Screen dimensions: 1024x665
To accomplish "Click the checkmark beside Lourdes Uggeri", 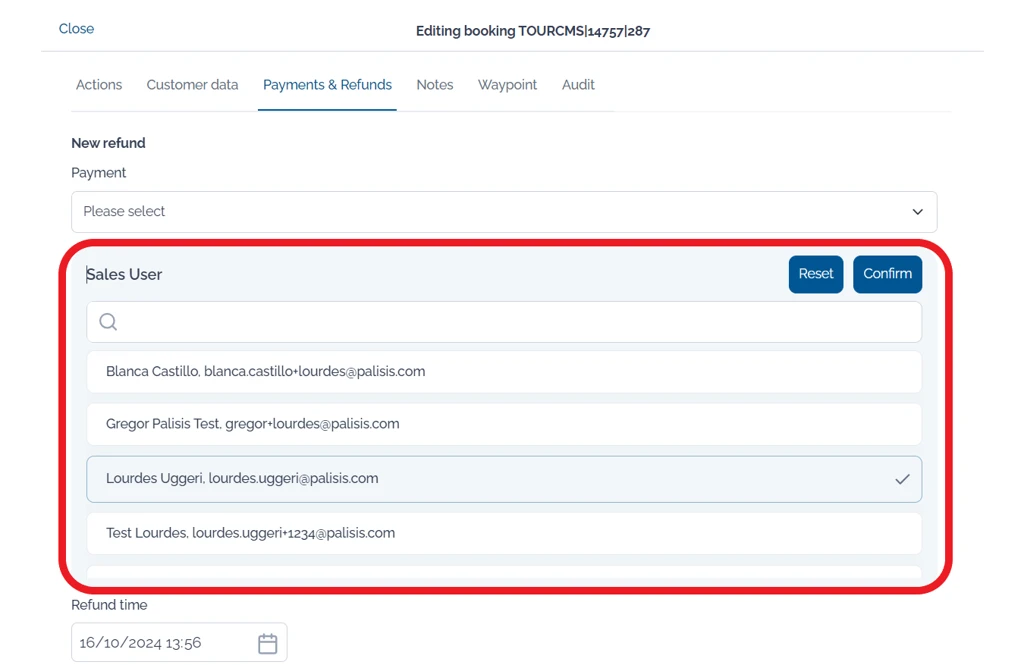I will [902, 479].
